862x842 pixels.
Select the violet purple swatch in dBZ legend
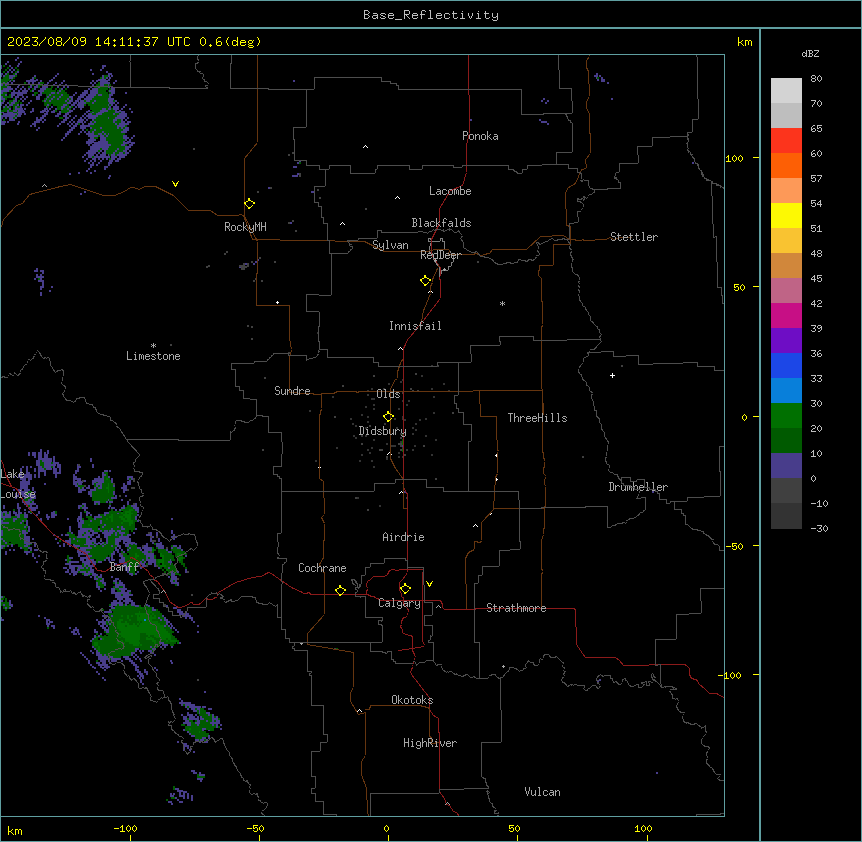click(x=786, y=340)
